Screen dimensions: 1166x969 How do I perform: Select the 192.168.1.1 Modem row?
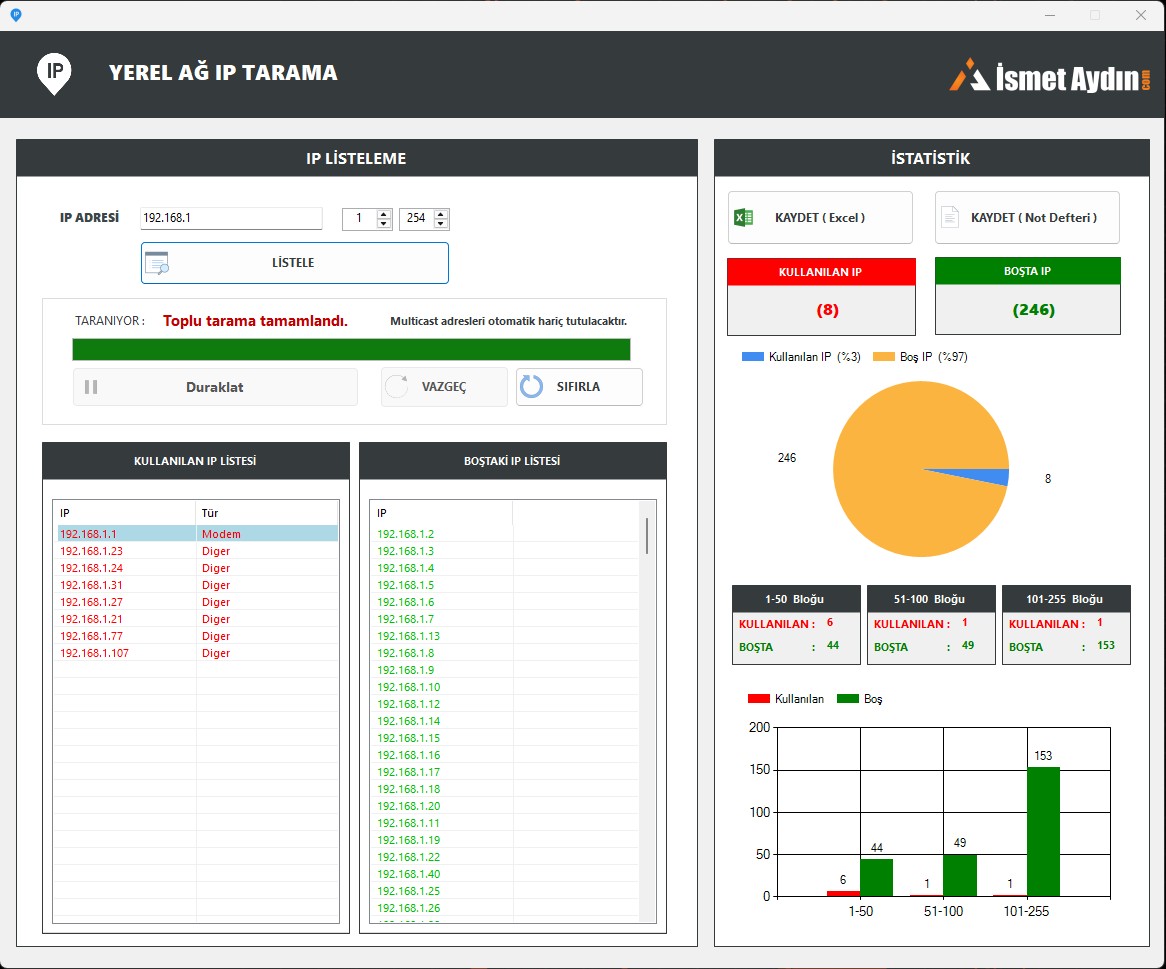click(x=197, y=534)
